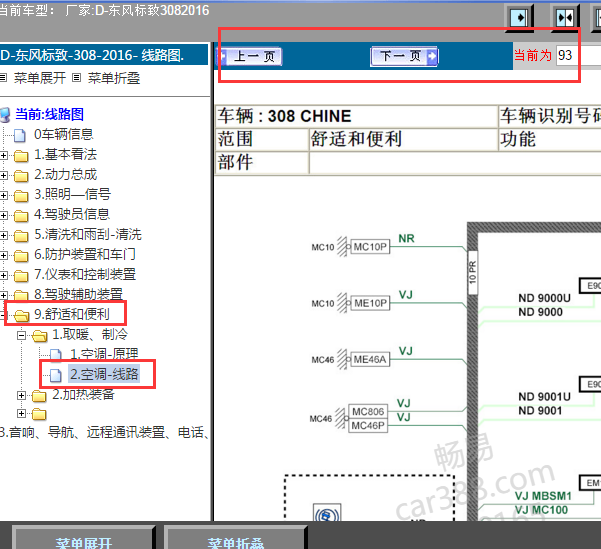Expand the 3.照明—信号 folder plus box

point(3,195)
